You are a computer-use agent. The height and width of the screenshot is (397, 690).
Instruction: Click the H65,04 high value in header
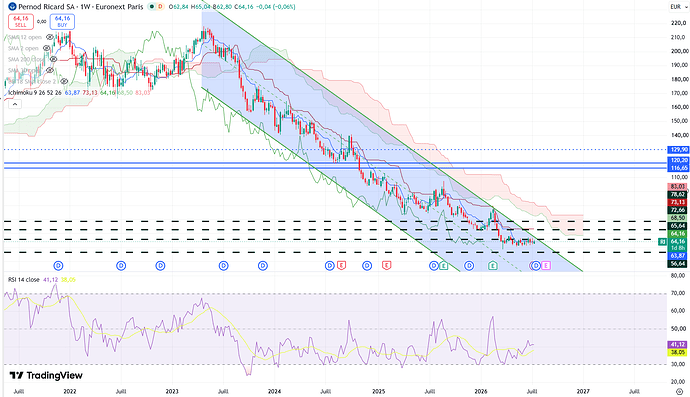[x=200, y=7]
